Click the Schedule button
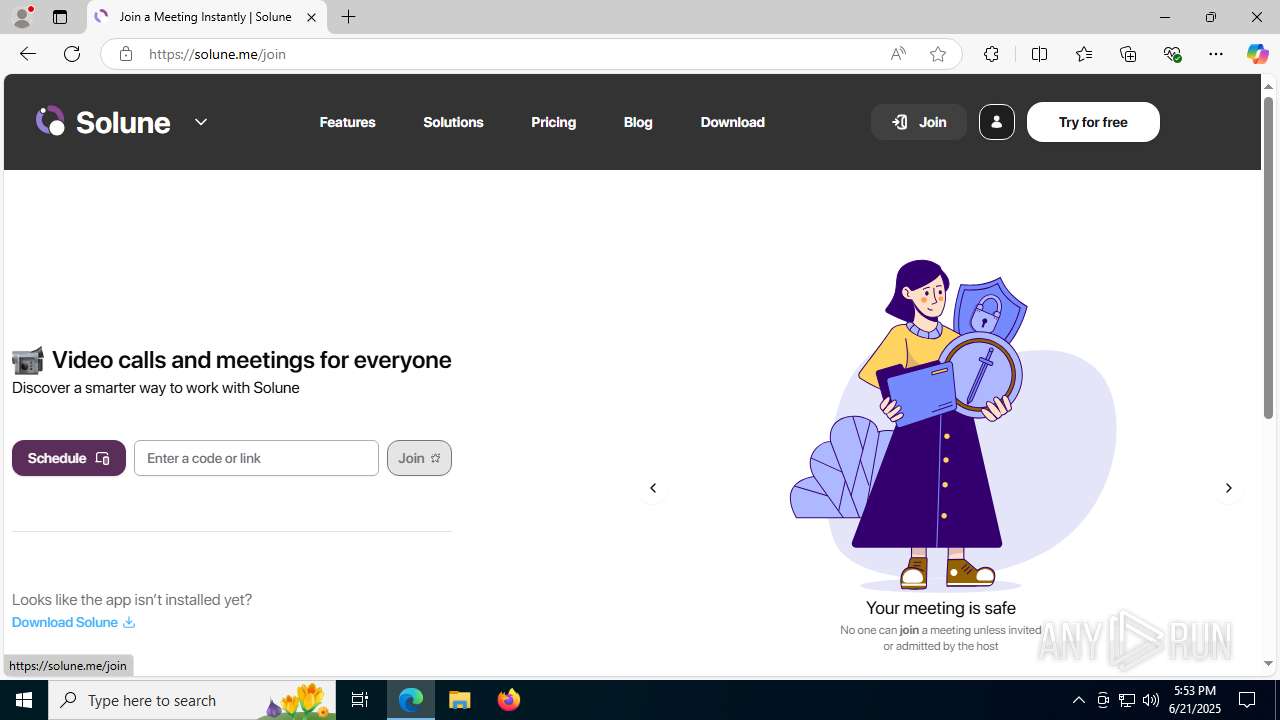1280x720 pixels. (x=69, y=458)
